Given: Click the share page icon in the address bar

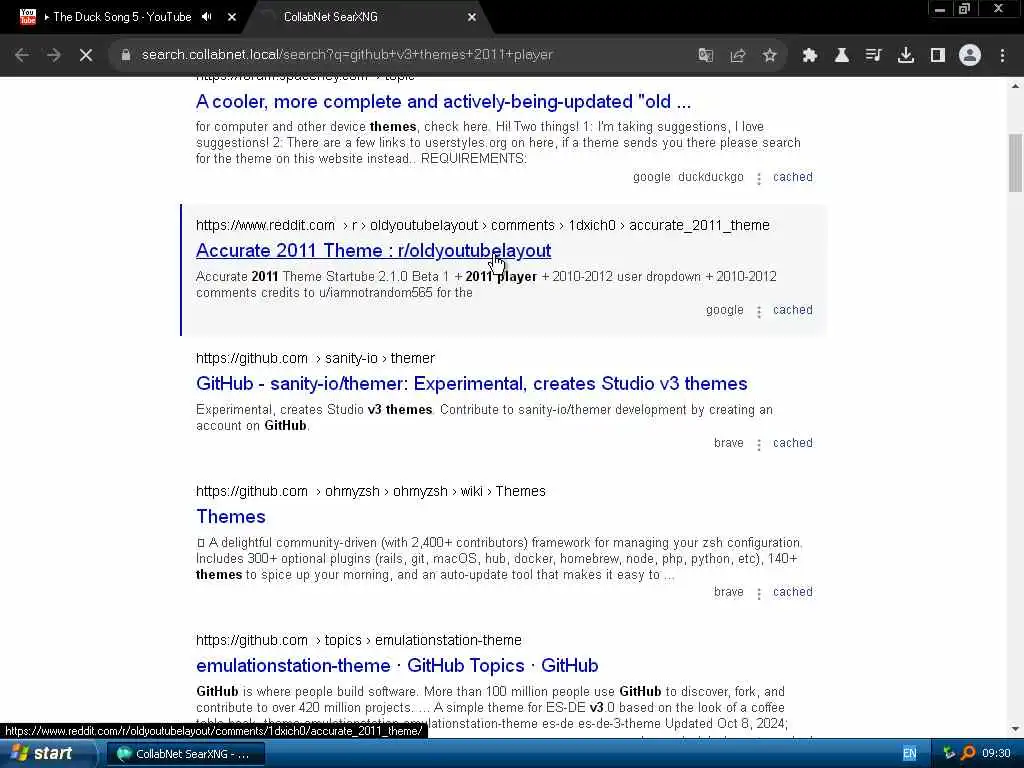Looking at the screenshot, I should (x=738, y=56).
